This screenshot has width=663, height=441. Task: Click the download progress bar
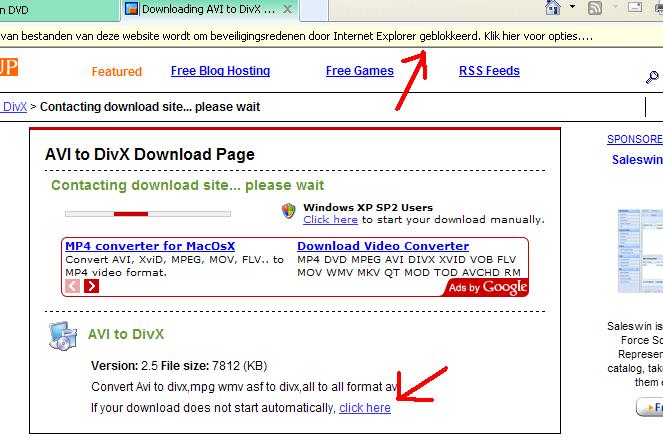point(148,214)
